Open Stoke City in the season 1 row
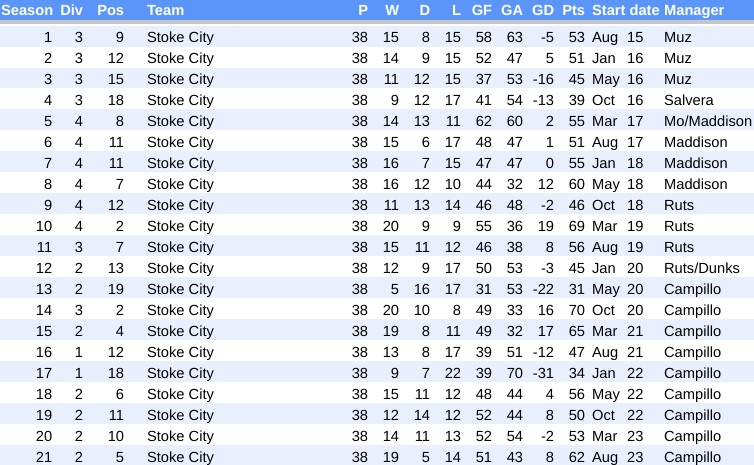Viewport: 754px width, 465px height. point(180,37)
